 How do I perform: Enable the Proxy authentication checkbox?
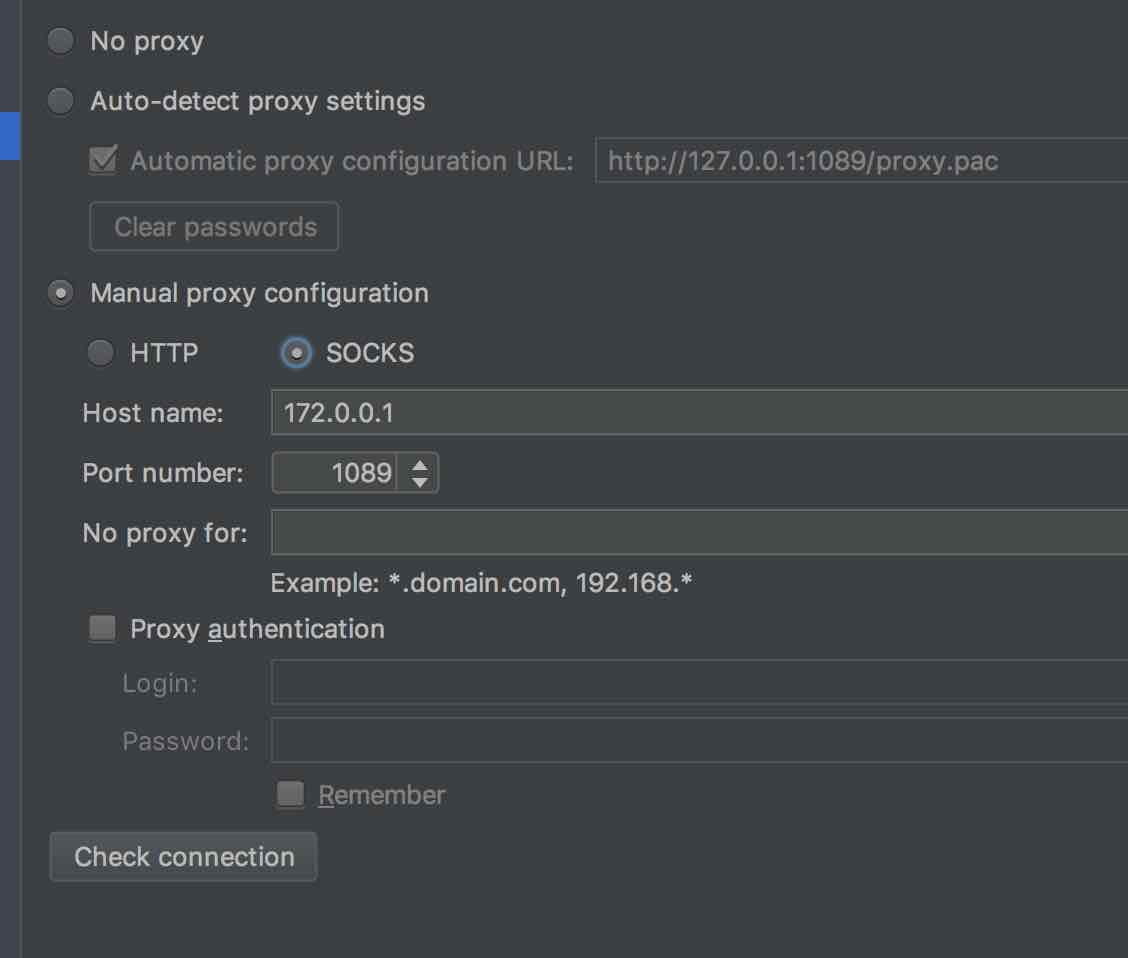tap(102, 629)
